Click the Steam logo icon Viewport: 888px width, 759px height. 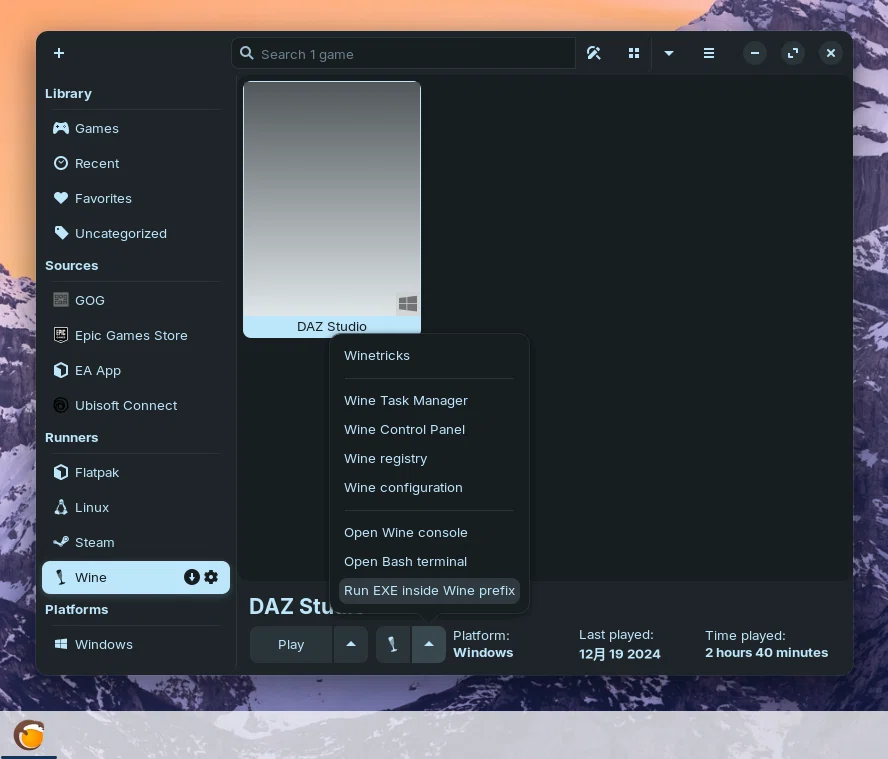61,542
